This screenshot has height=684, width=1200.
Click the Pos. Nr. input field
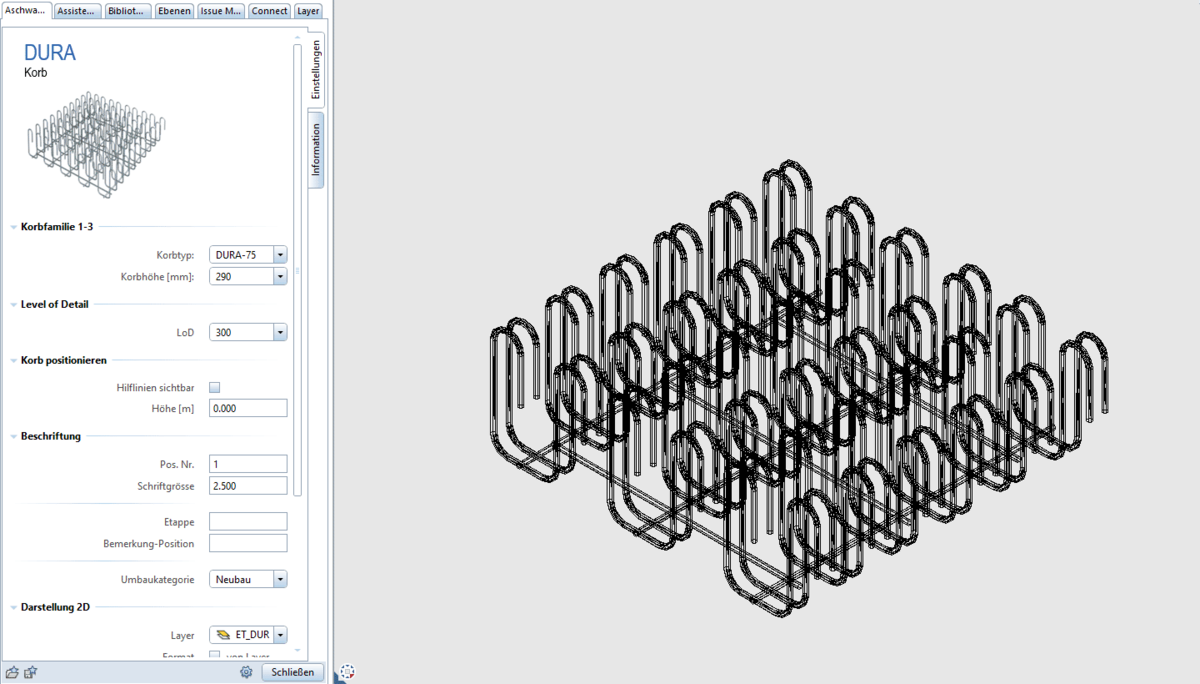248,464
